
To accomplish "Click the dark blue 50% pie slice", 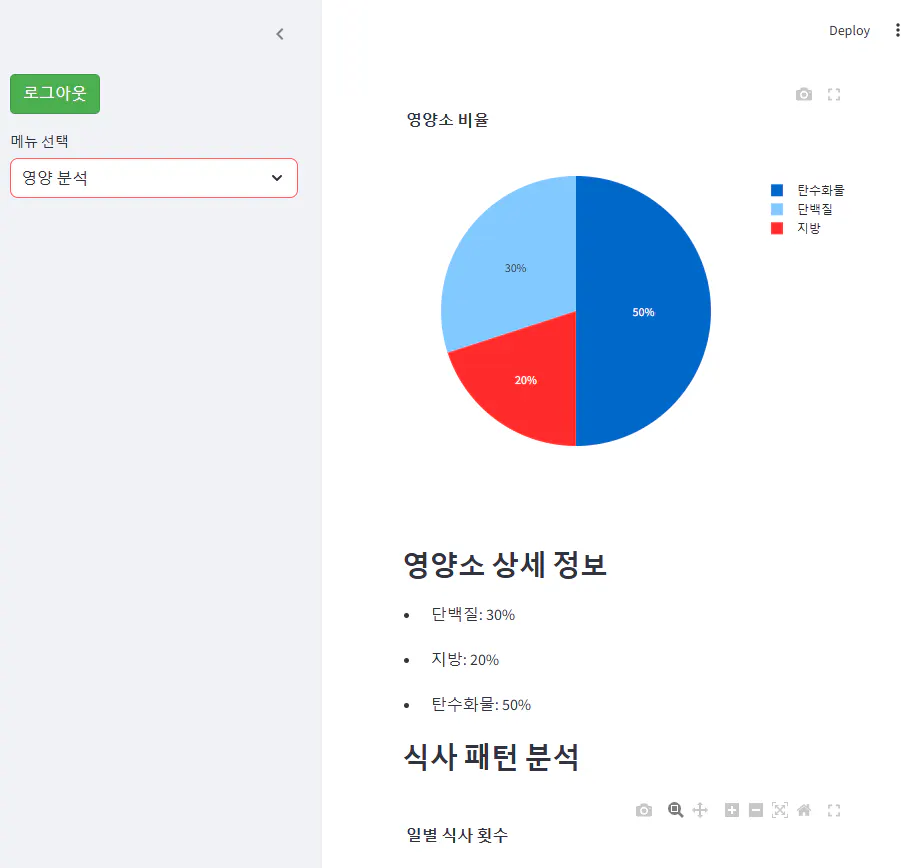I will [x=643, y=312].
